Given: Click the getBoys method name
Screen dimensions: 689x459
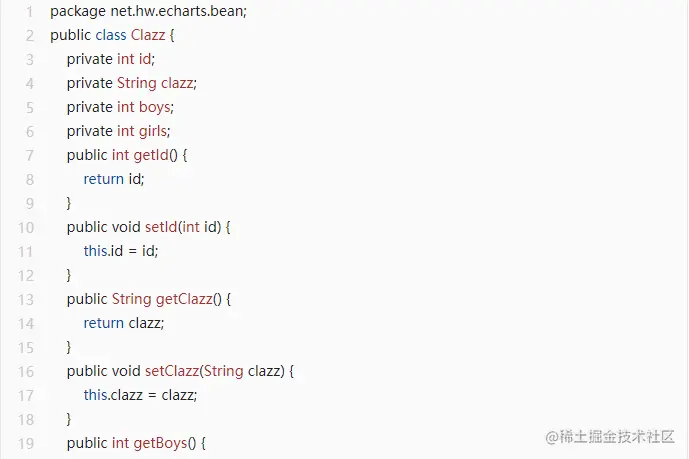Looking at the screenshot, I should (160, 443).
